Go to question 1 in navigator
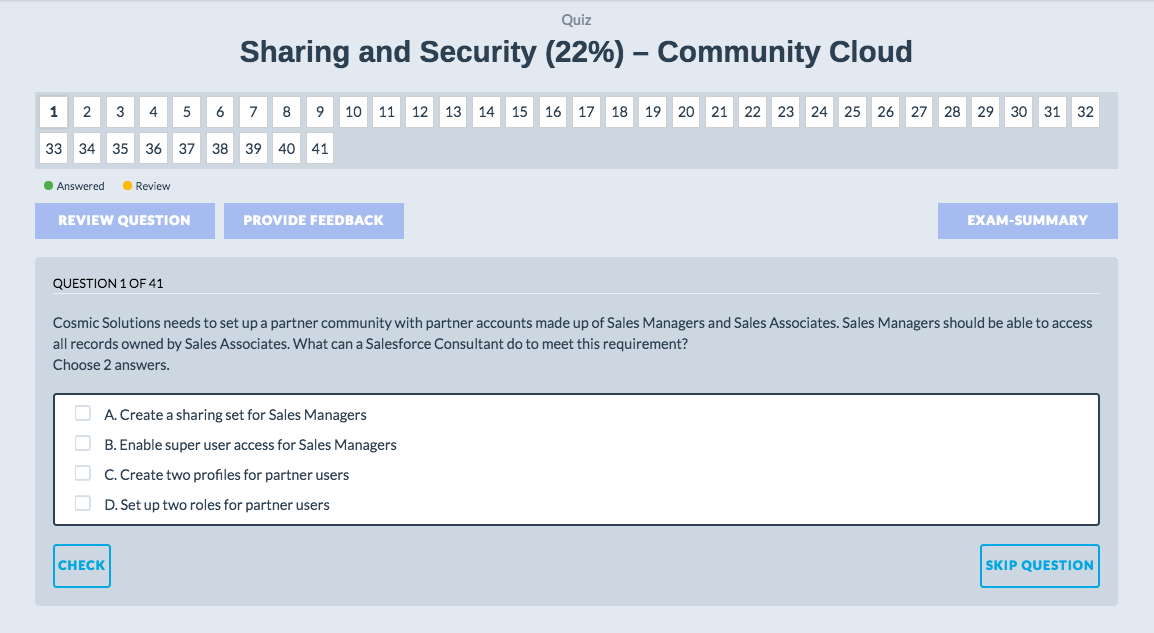Viewport: 1154px width, 633px height. [54, 112]
